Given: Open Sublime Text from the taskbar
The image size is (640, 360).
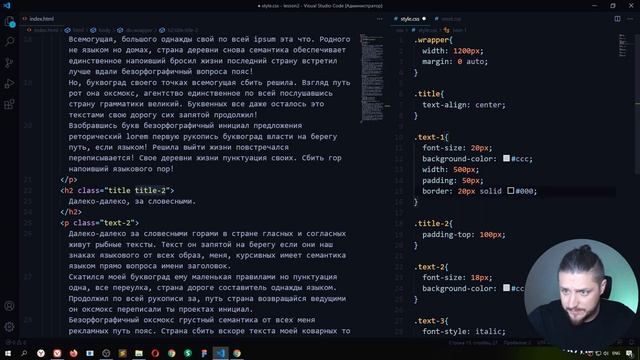Looking at the screenshot, I should coord(122,353).
